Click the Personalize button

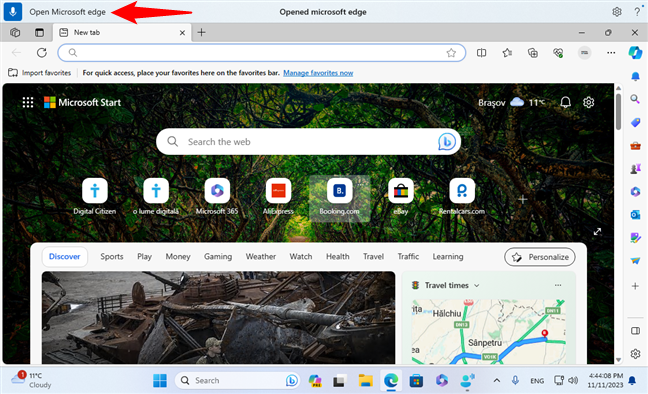pyautogui.click(x=540, y=257)
